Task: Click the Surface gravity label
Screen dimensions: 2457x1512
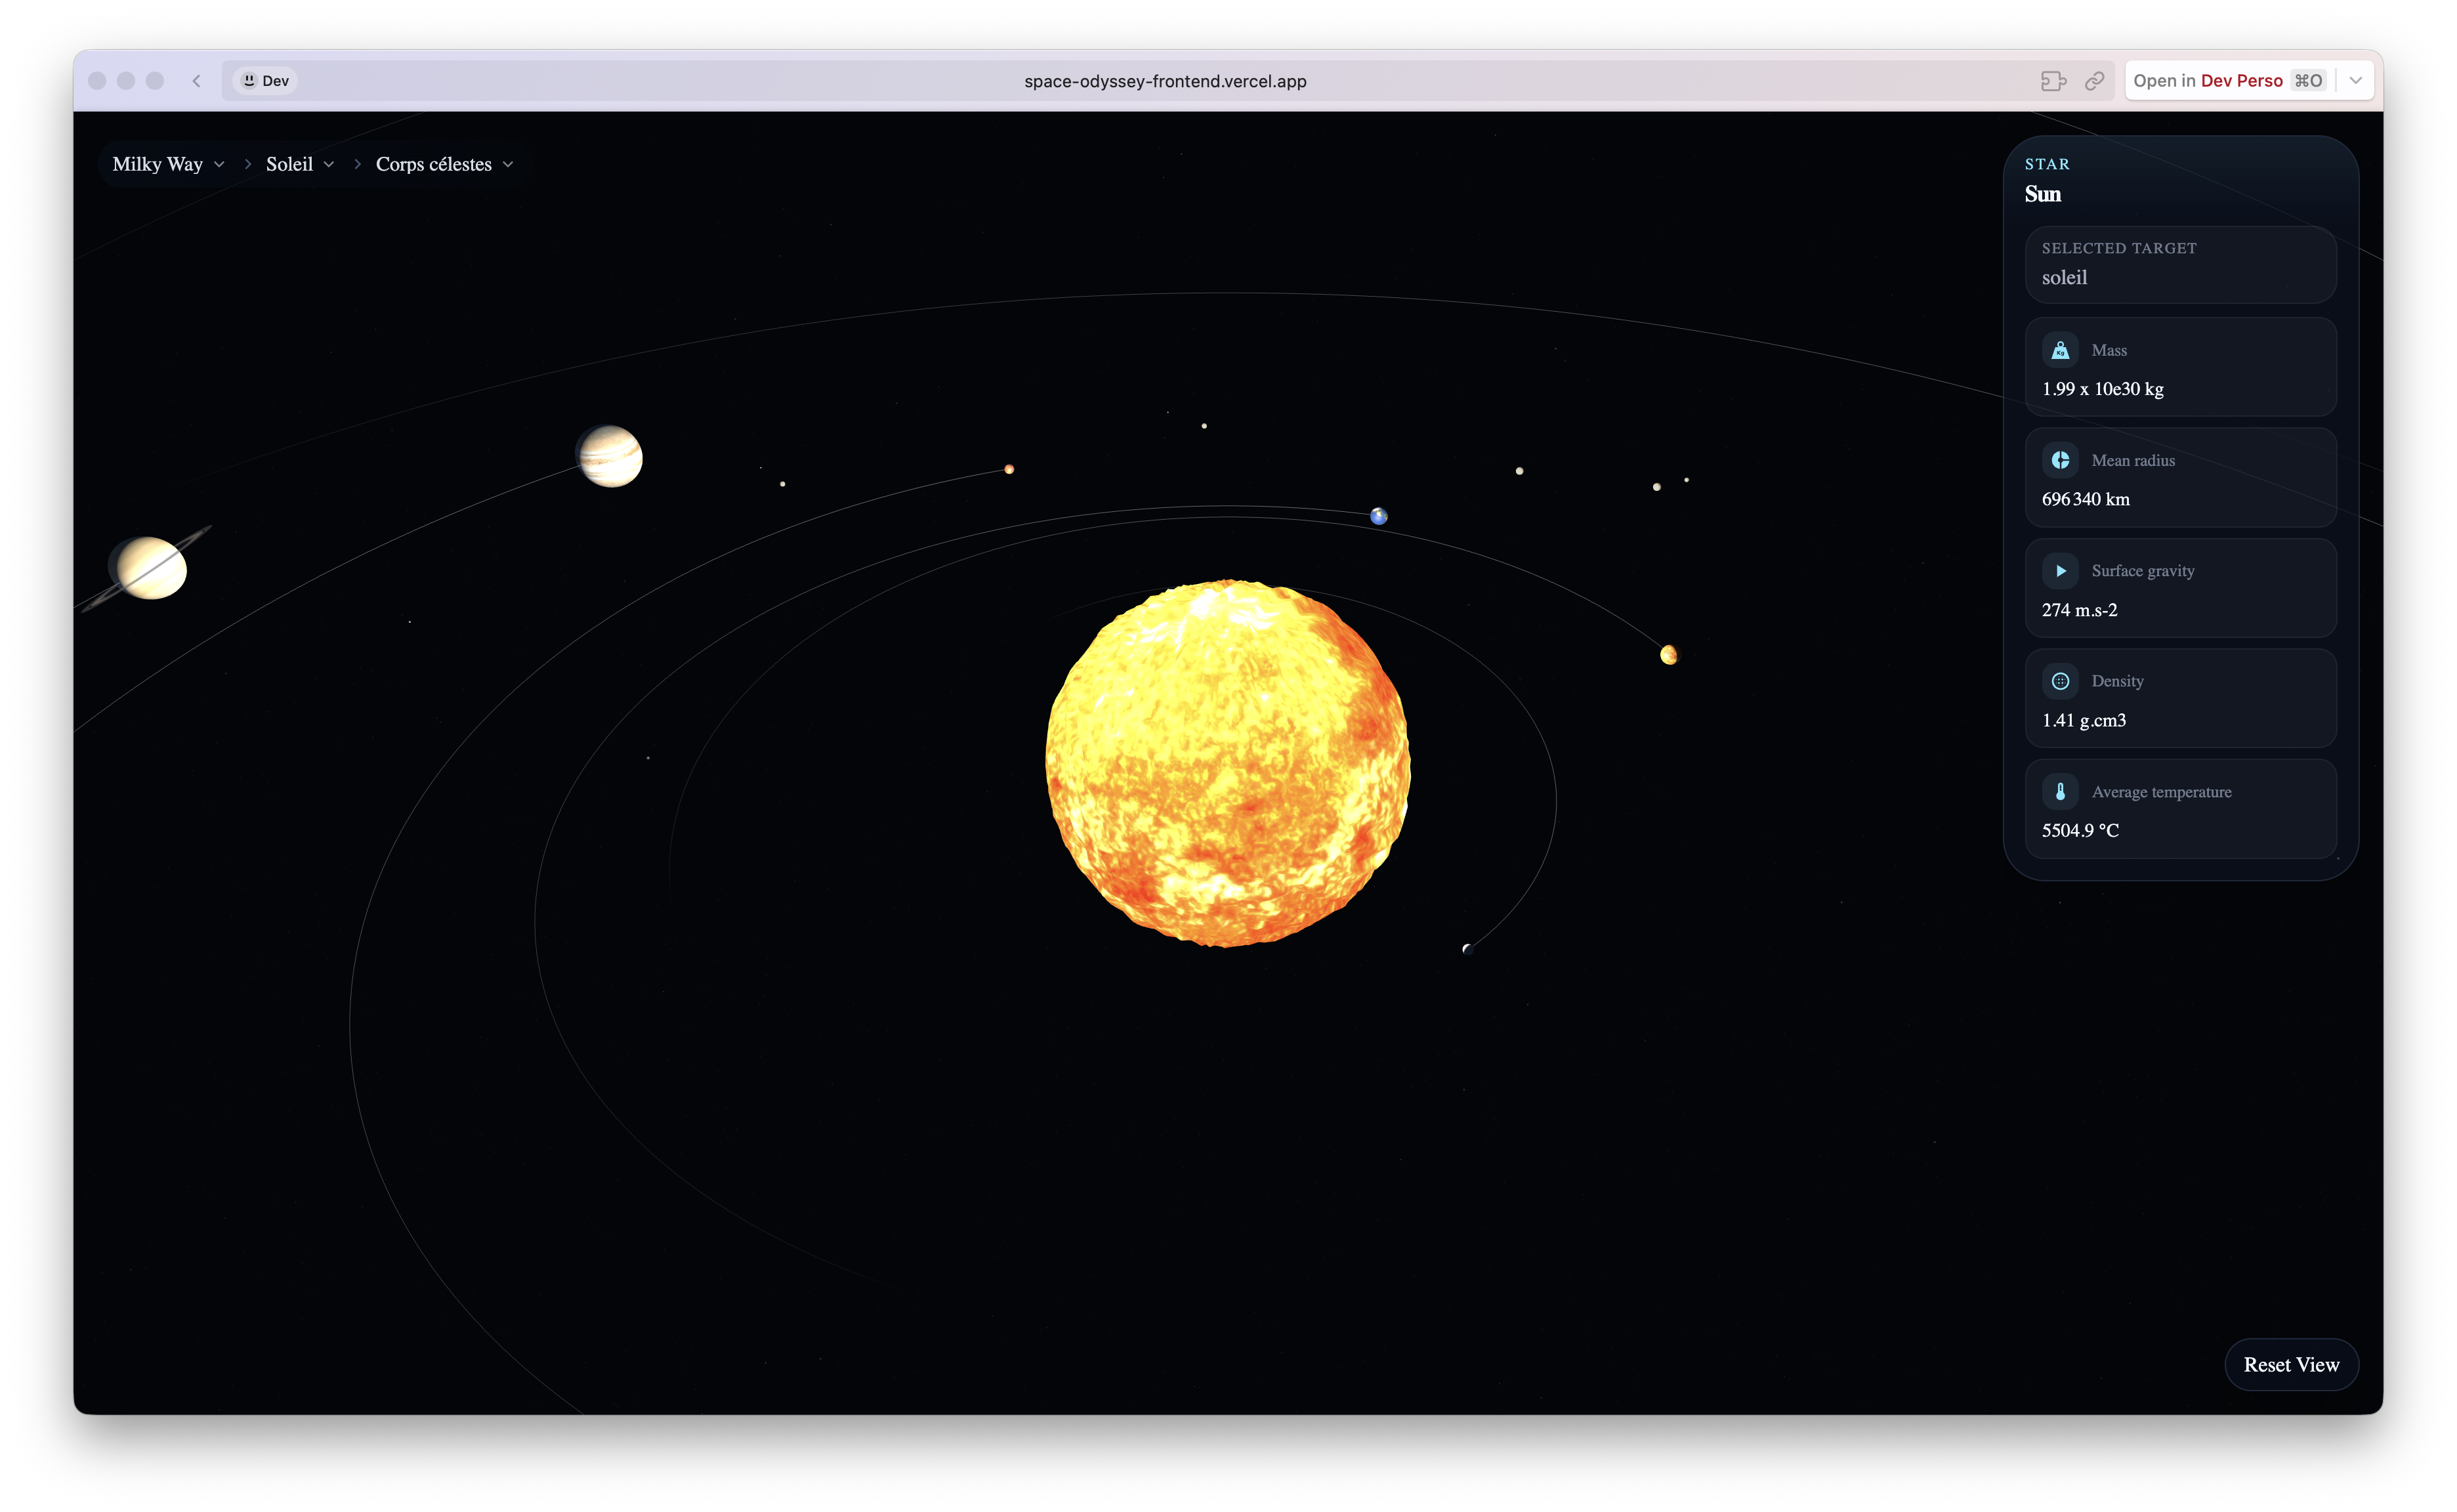Action: (x=2143, y=571)
